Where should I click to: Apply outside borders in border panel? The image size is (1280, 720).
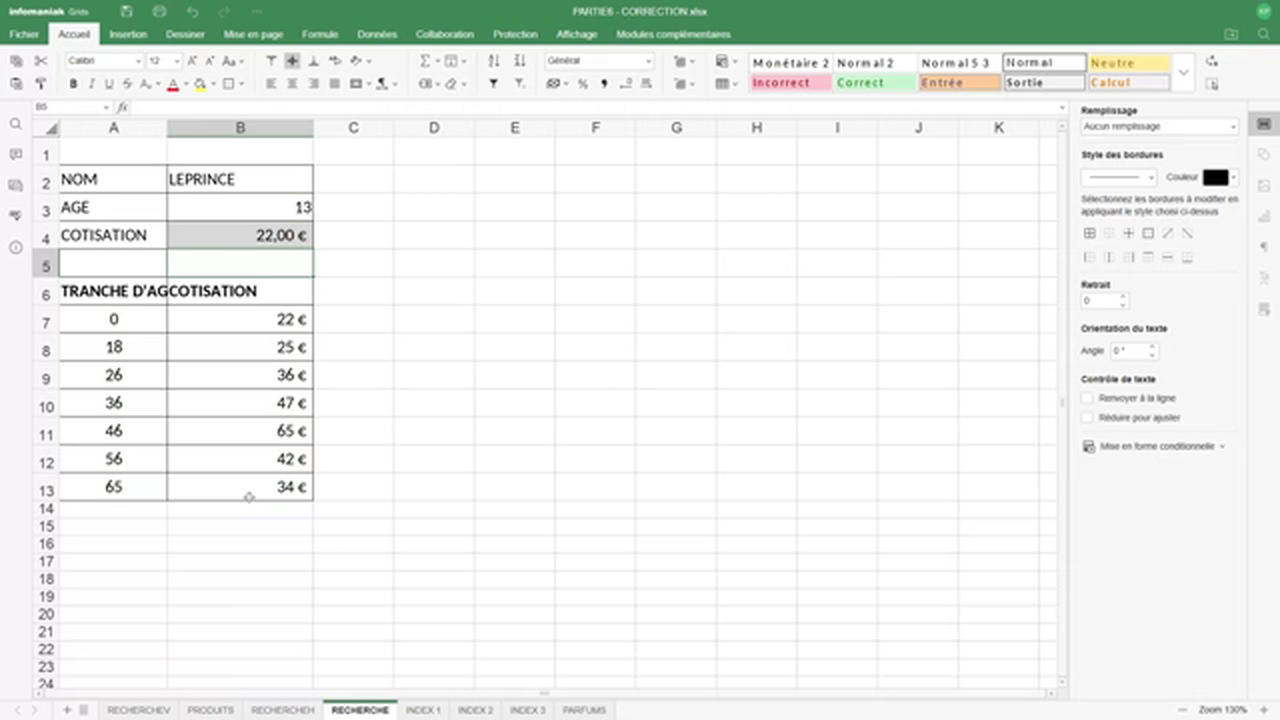click(x=1148, y=233)
